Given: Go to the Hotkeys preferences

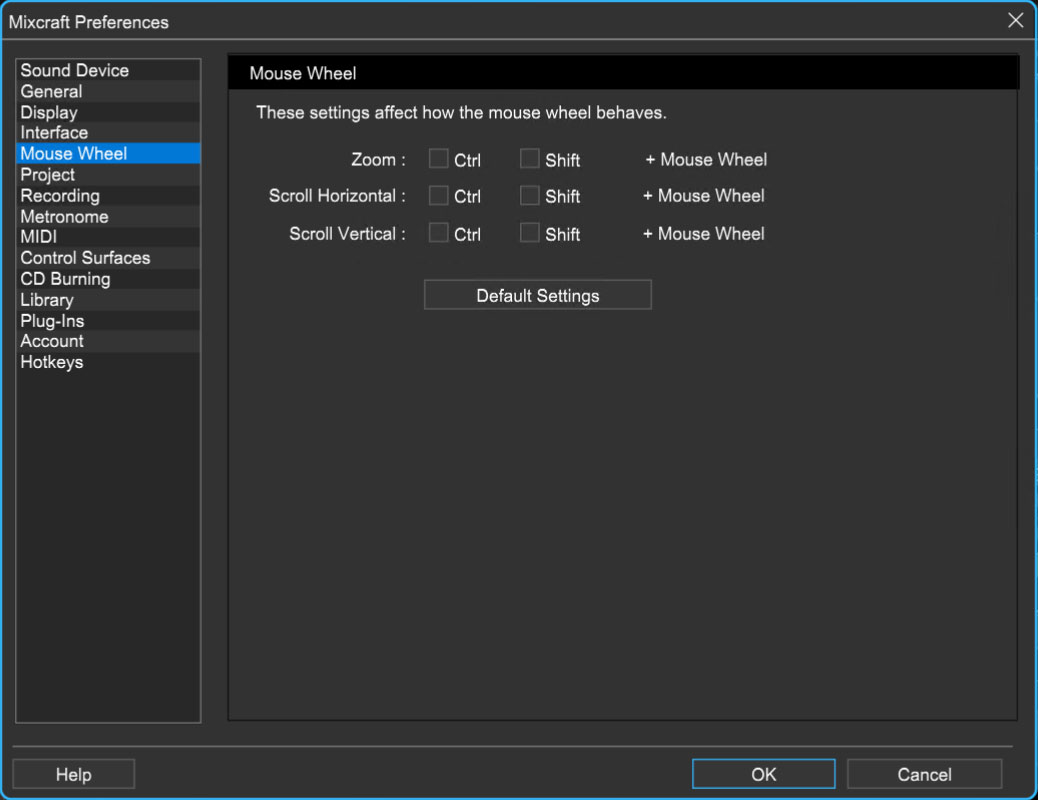Looking at the screenshot, I should (108, 362).
